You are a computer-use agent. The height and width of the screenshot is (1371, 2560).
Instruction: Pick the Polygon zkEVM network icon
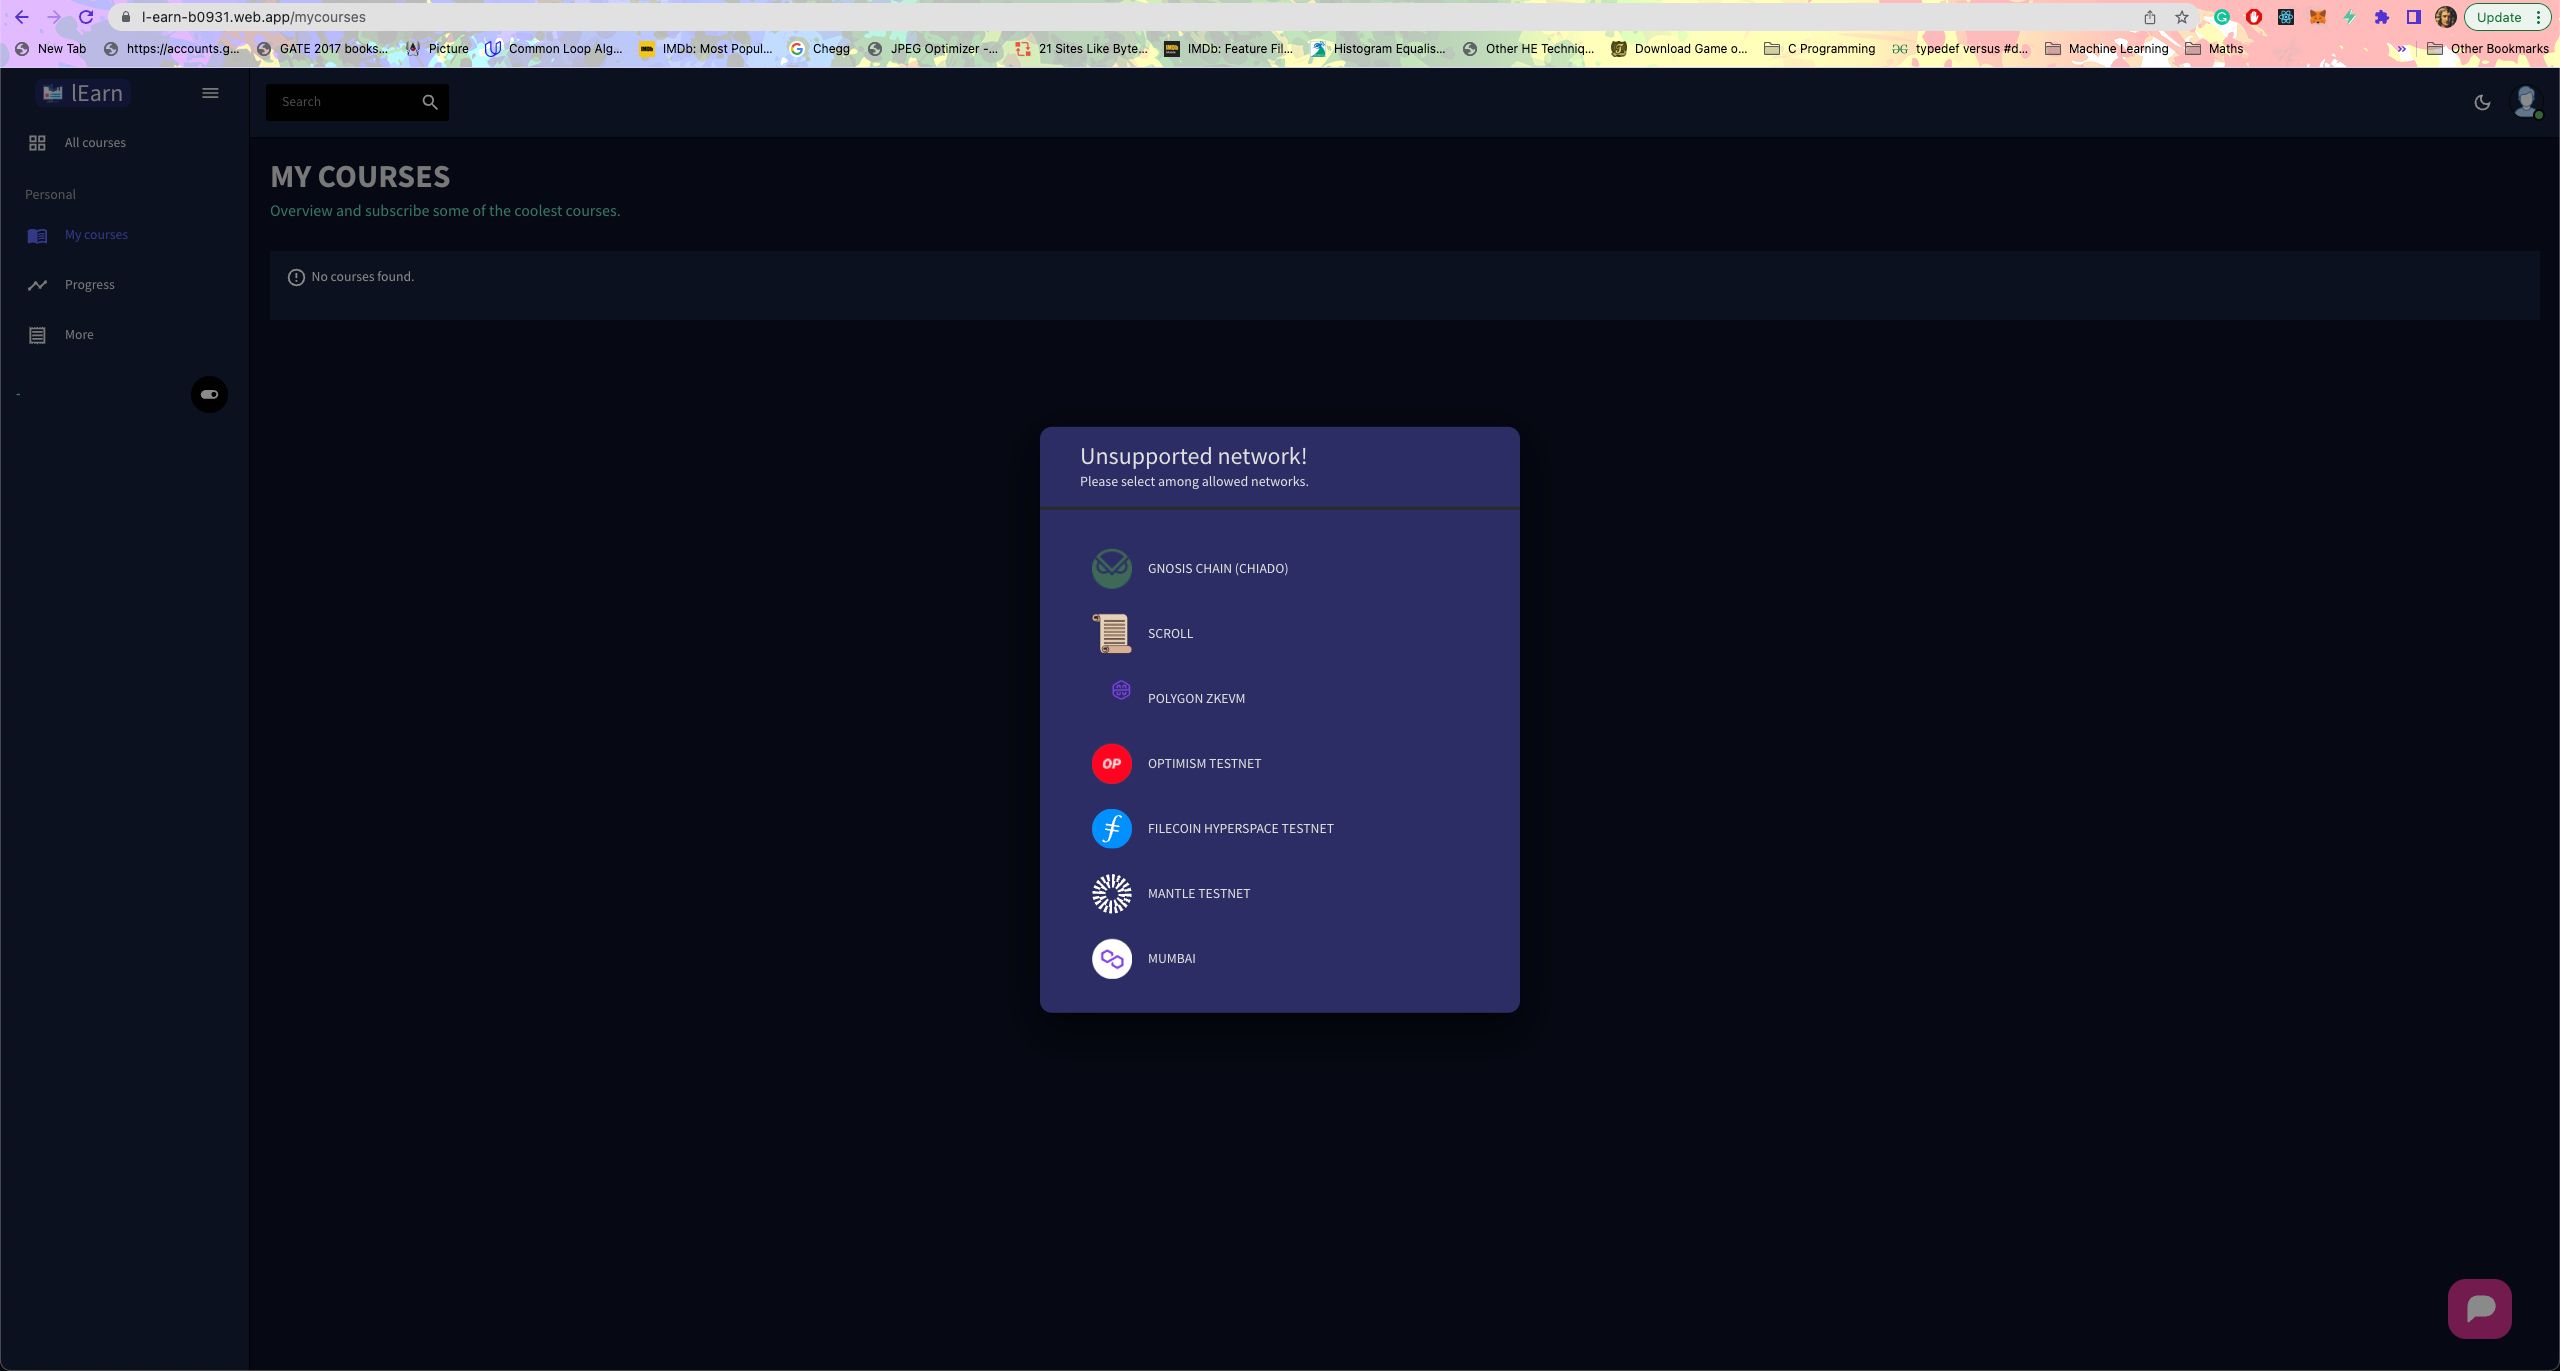1121,690
